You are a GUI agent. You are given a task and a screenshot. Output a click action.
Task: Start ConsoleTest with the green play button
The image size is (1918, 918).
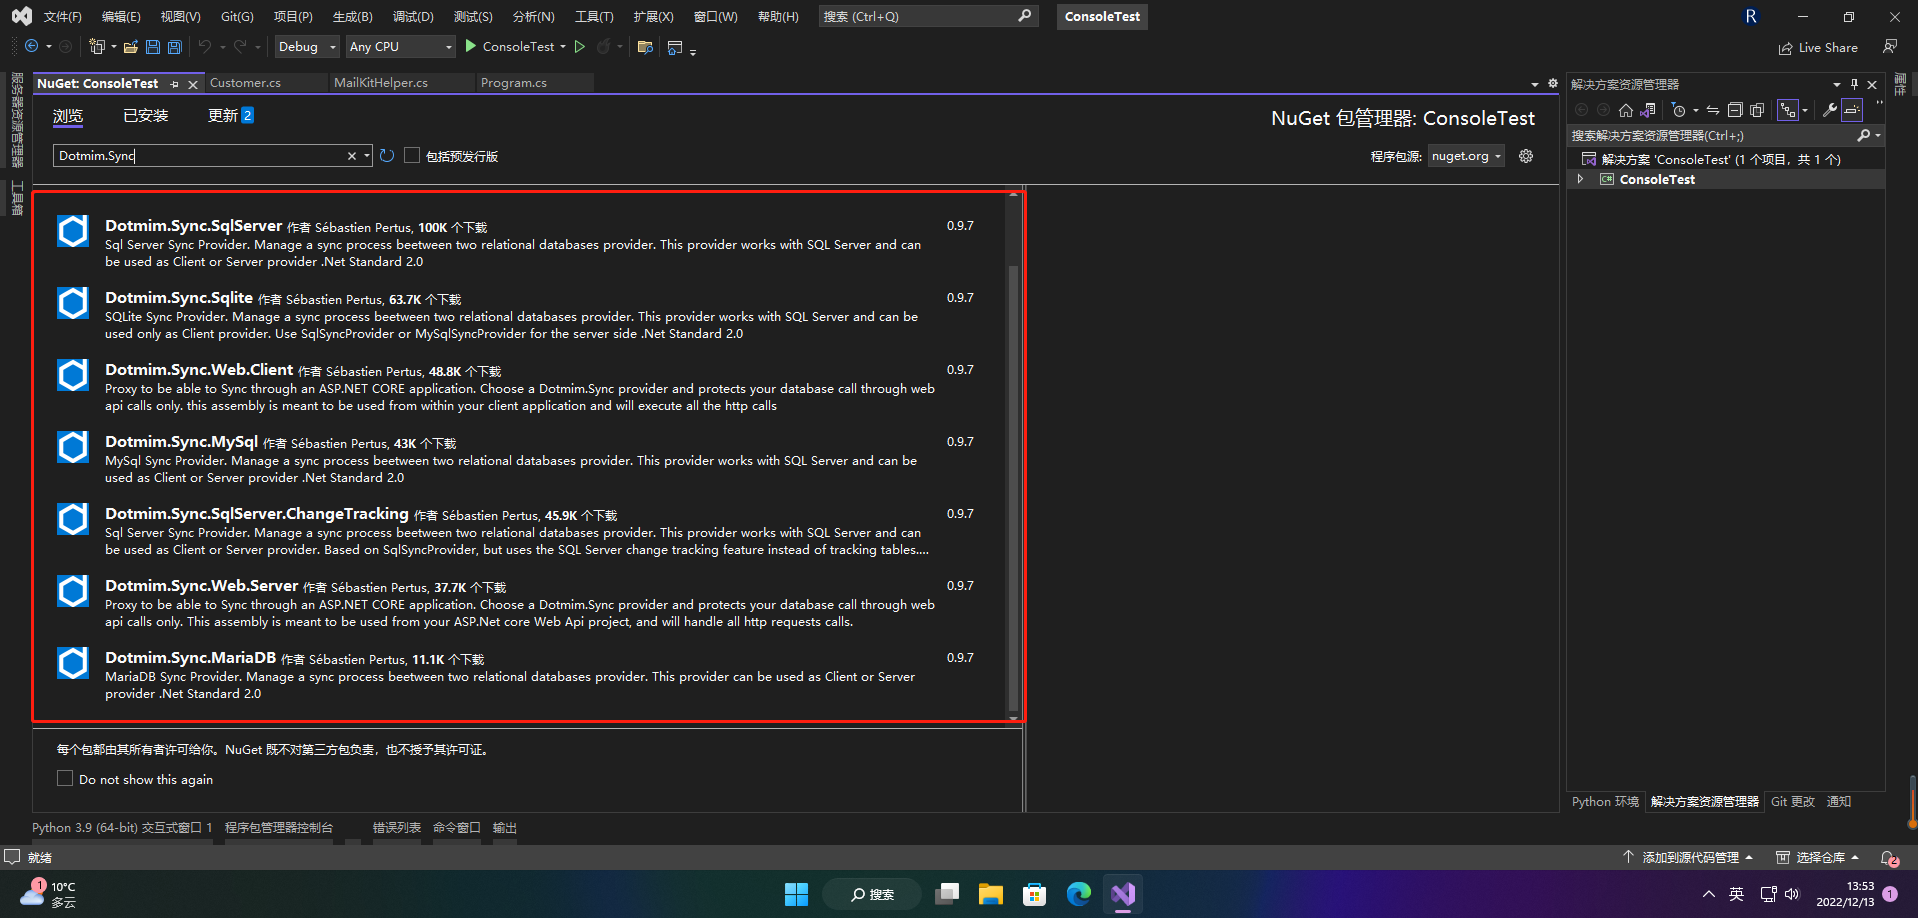tap(471, 46)
